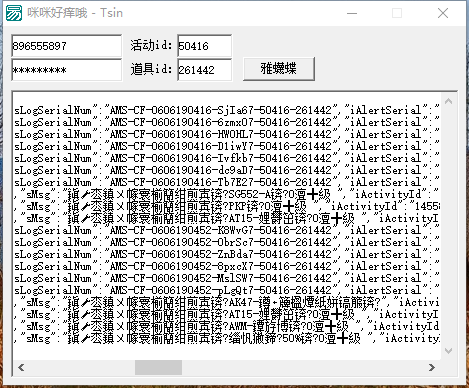This screenshot has width=469, height=388.
Task: Click the log line containing 8pxcX7
Action: pyautogui.click(x=227, y=266)
